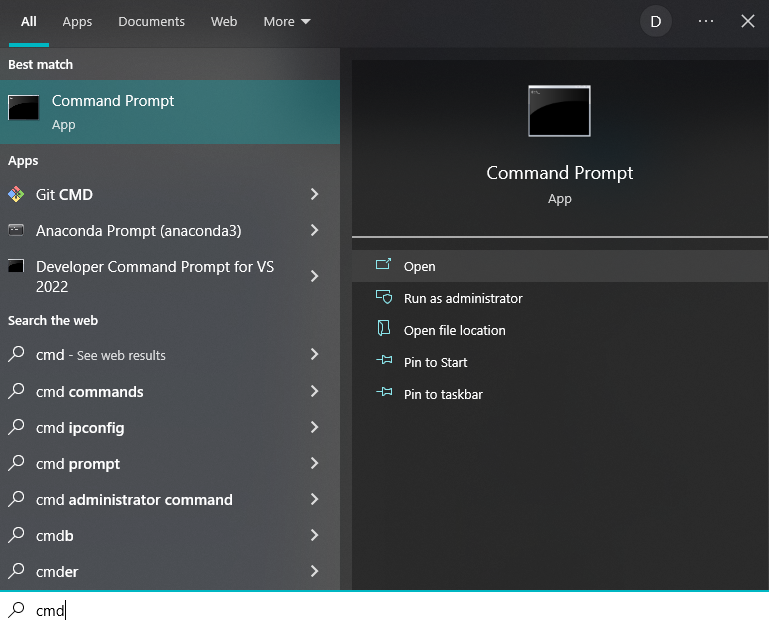Switch to the Web filter tab
The width and height of the screenshot is (769, 627).
point(224,22)
